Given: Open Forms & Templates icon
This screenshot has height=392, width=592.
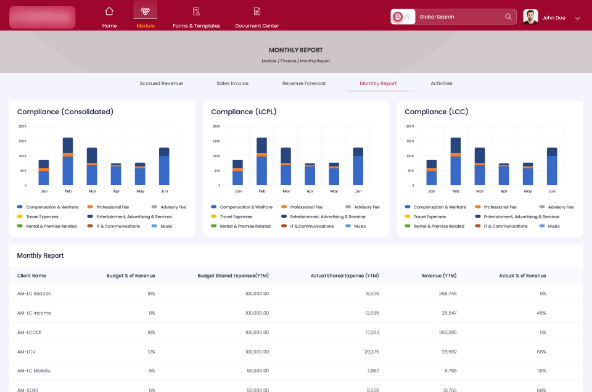Looking at the screenshot, I should click(x=196, y=11).
